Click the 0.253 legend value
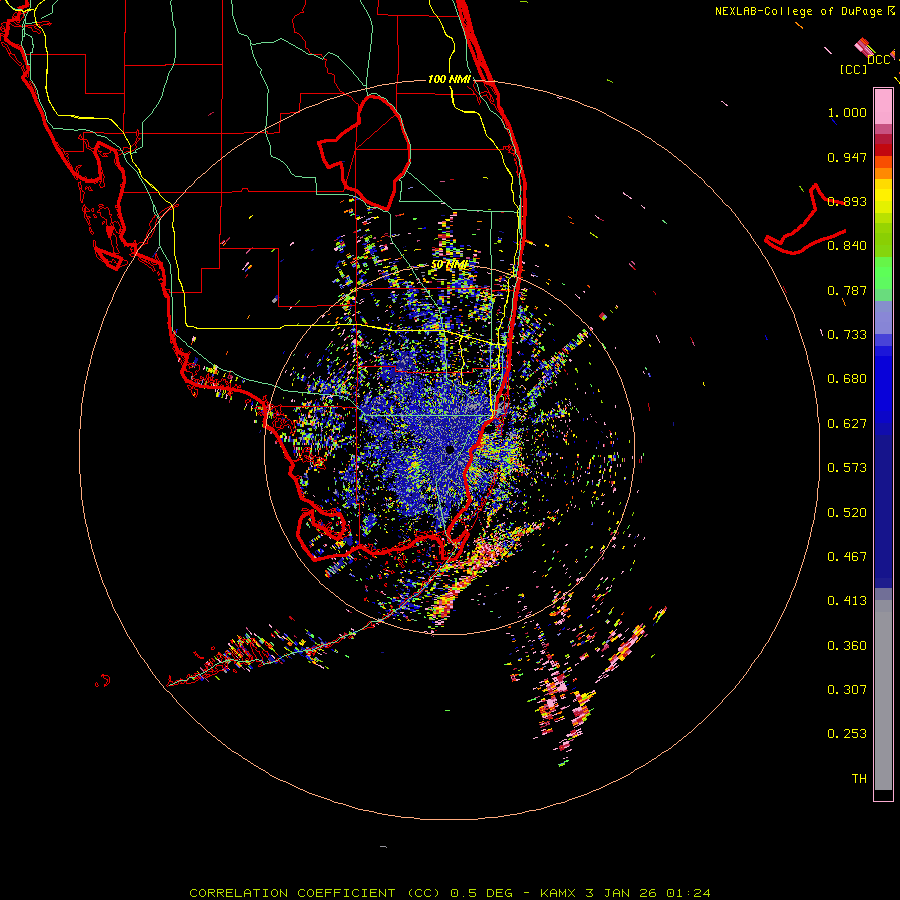 847,734
